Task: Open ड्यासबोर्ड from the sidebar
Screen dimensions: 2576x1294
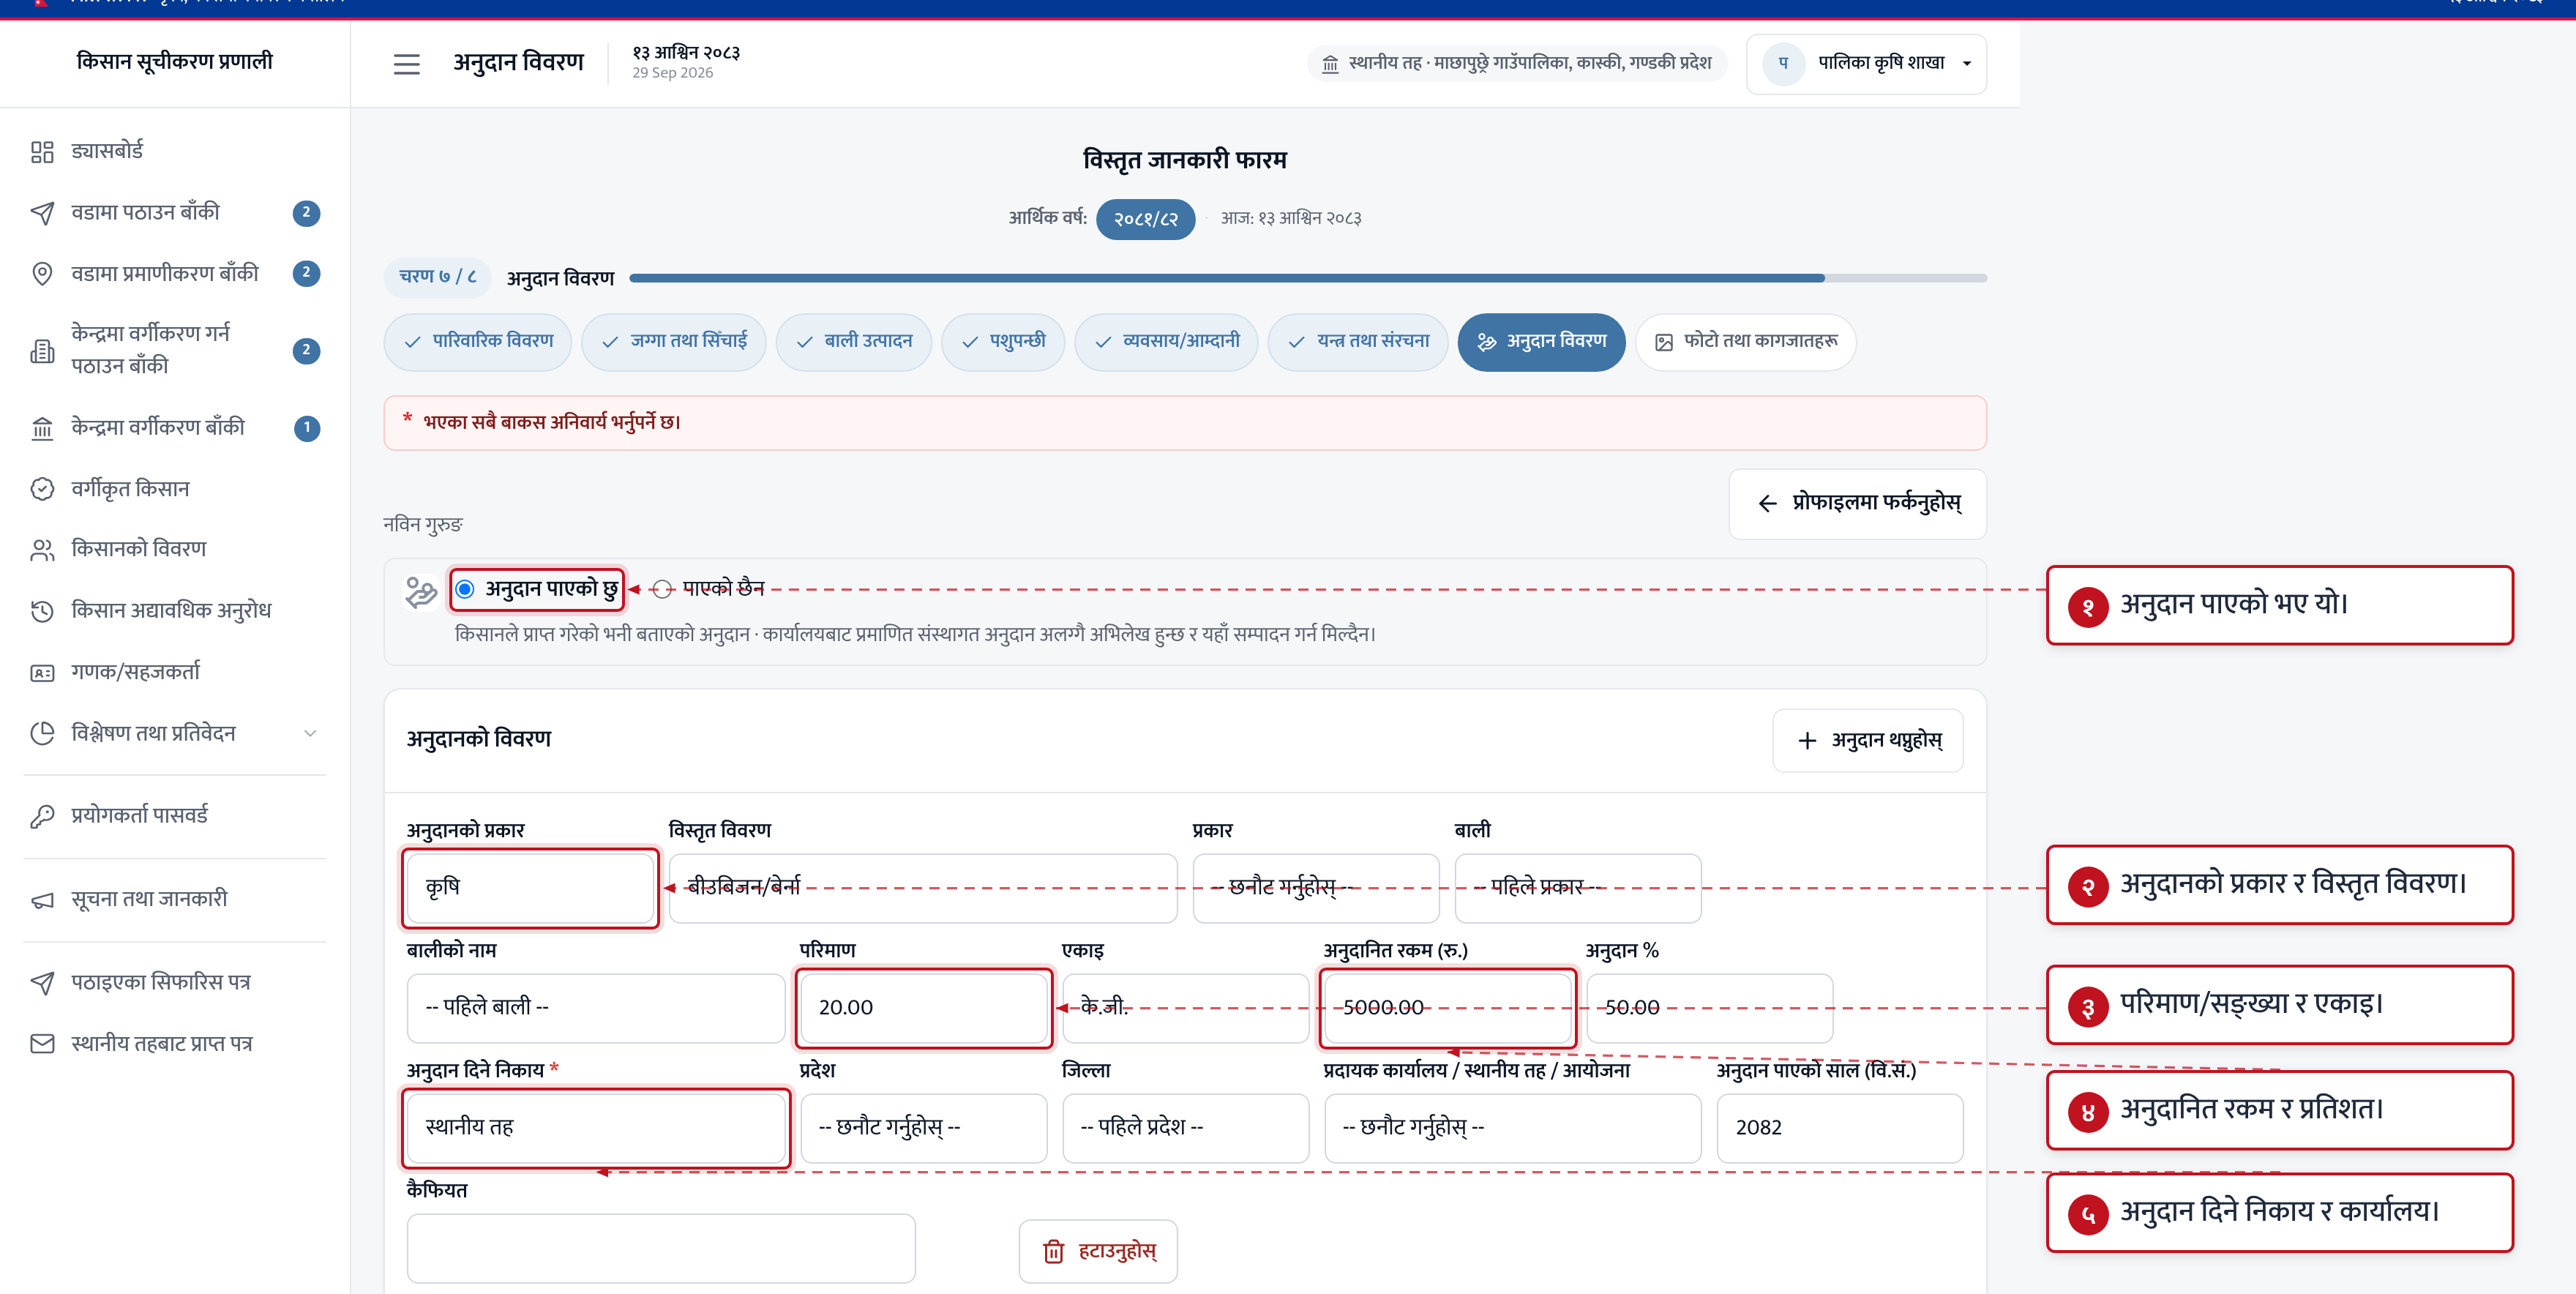Action: coord(174,152)
